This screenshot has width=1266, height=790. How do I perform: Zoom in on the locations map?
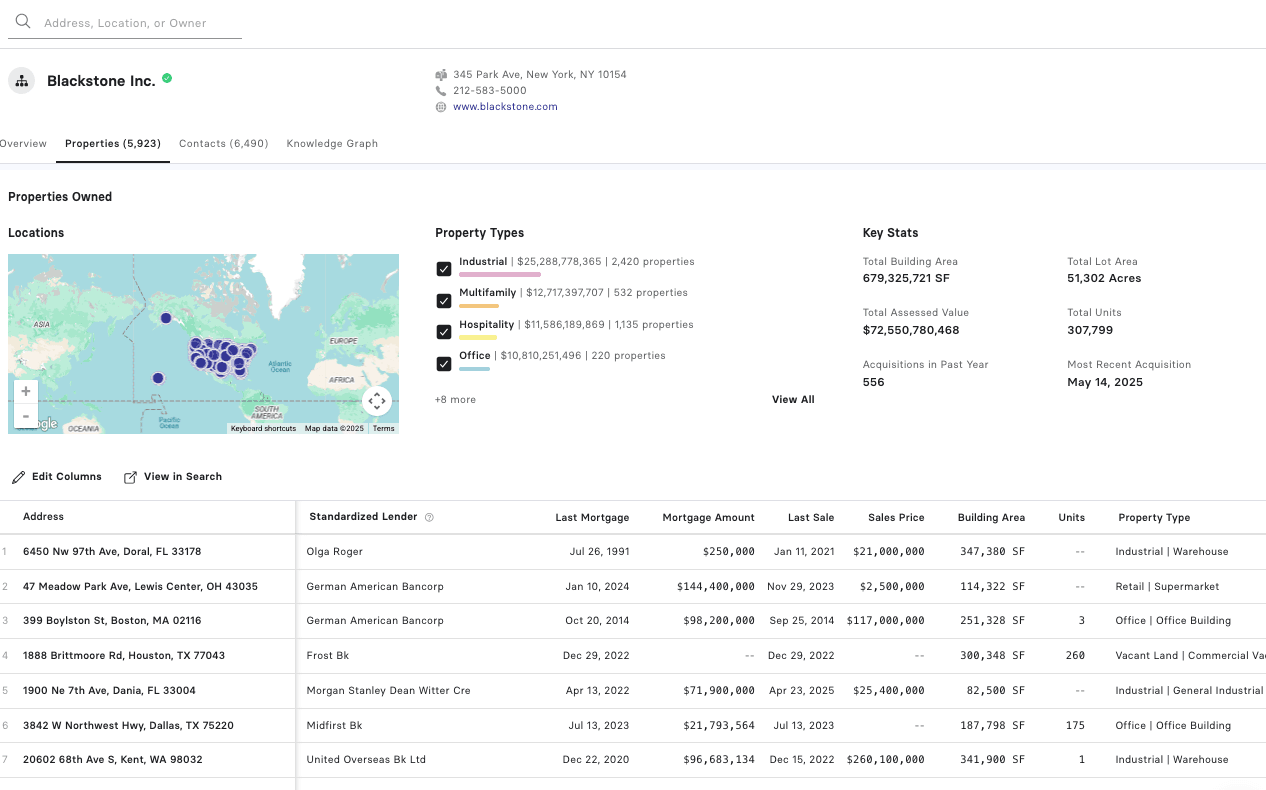(26, 391)
